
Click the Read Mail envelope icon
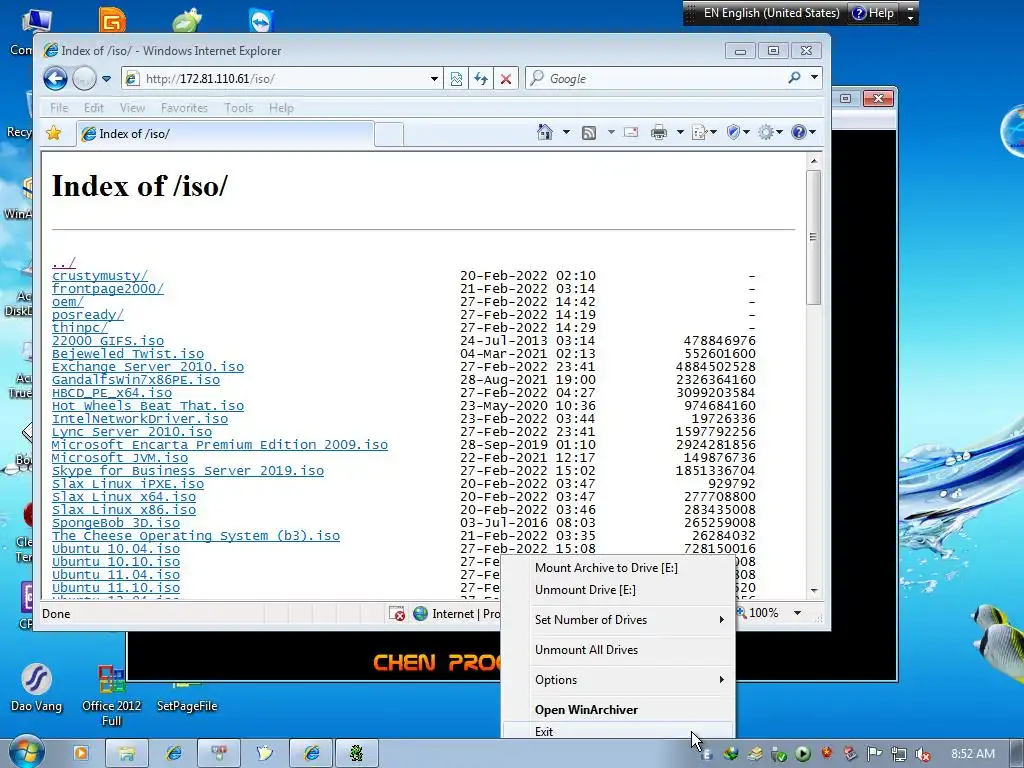tap(631, 133)
